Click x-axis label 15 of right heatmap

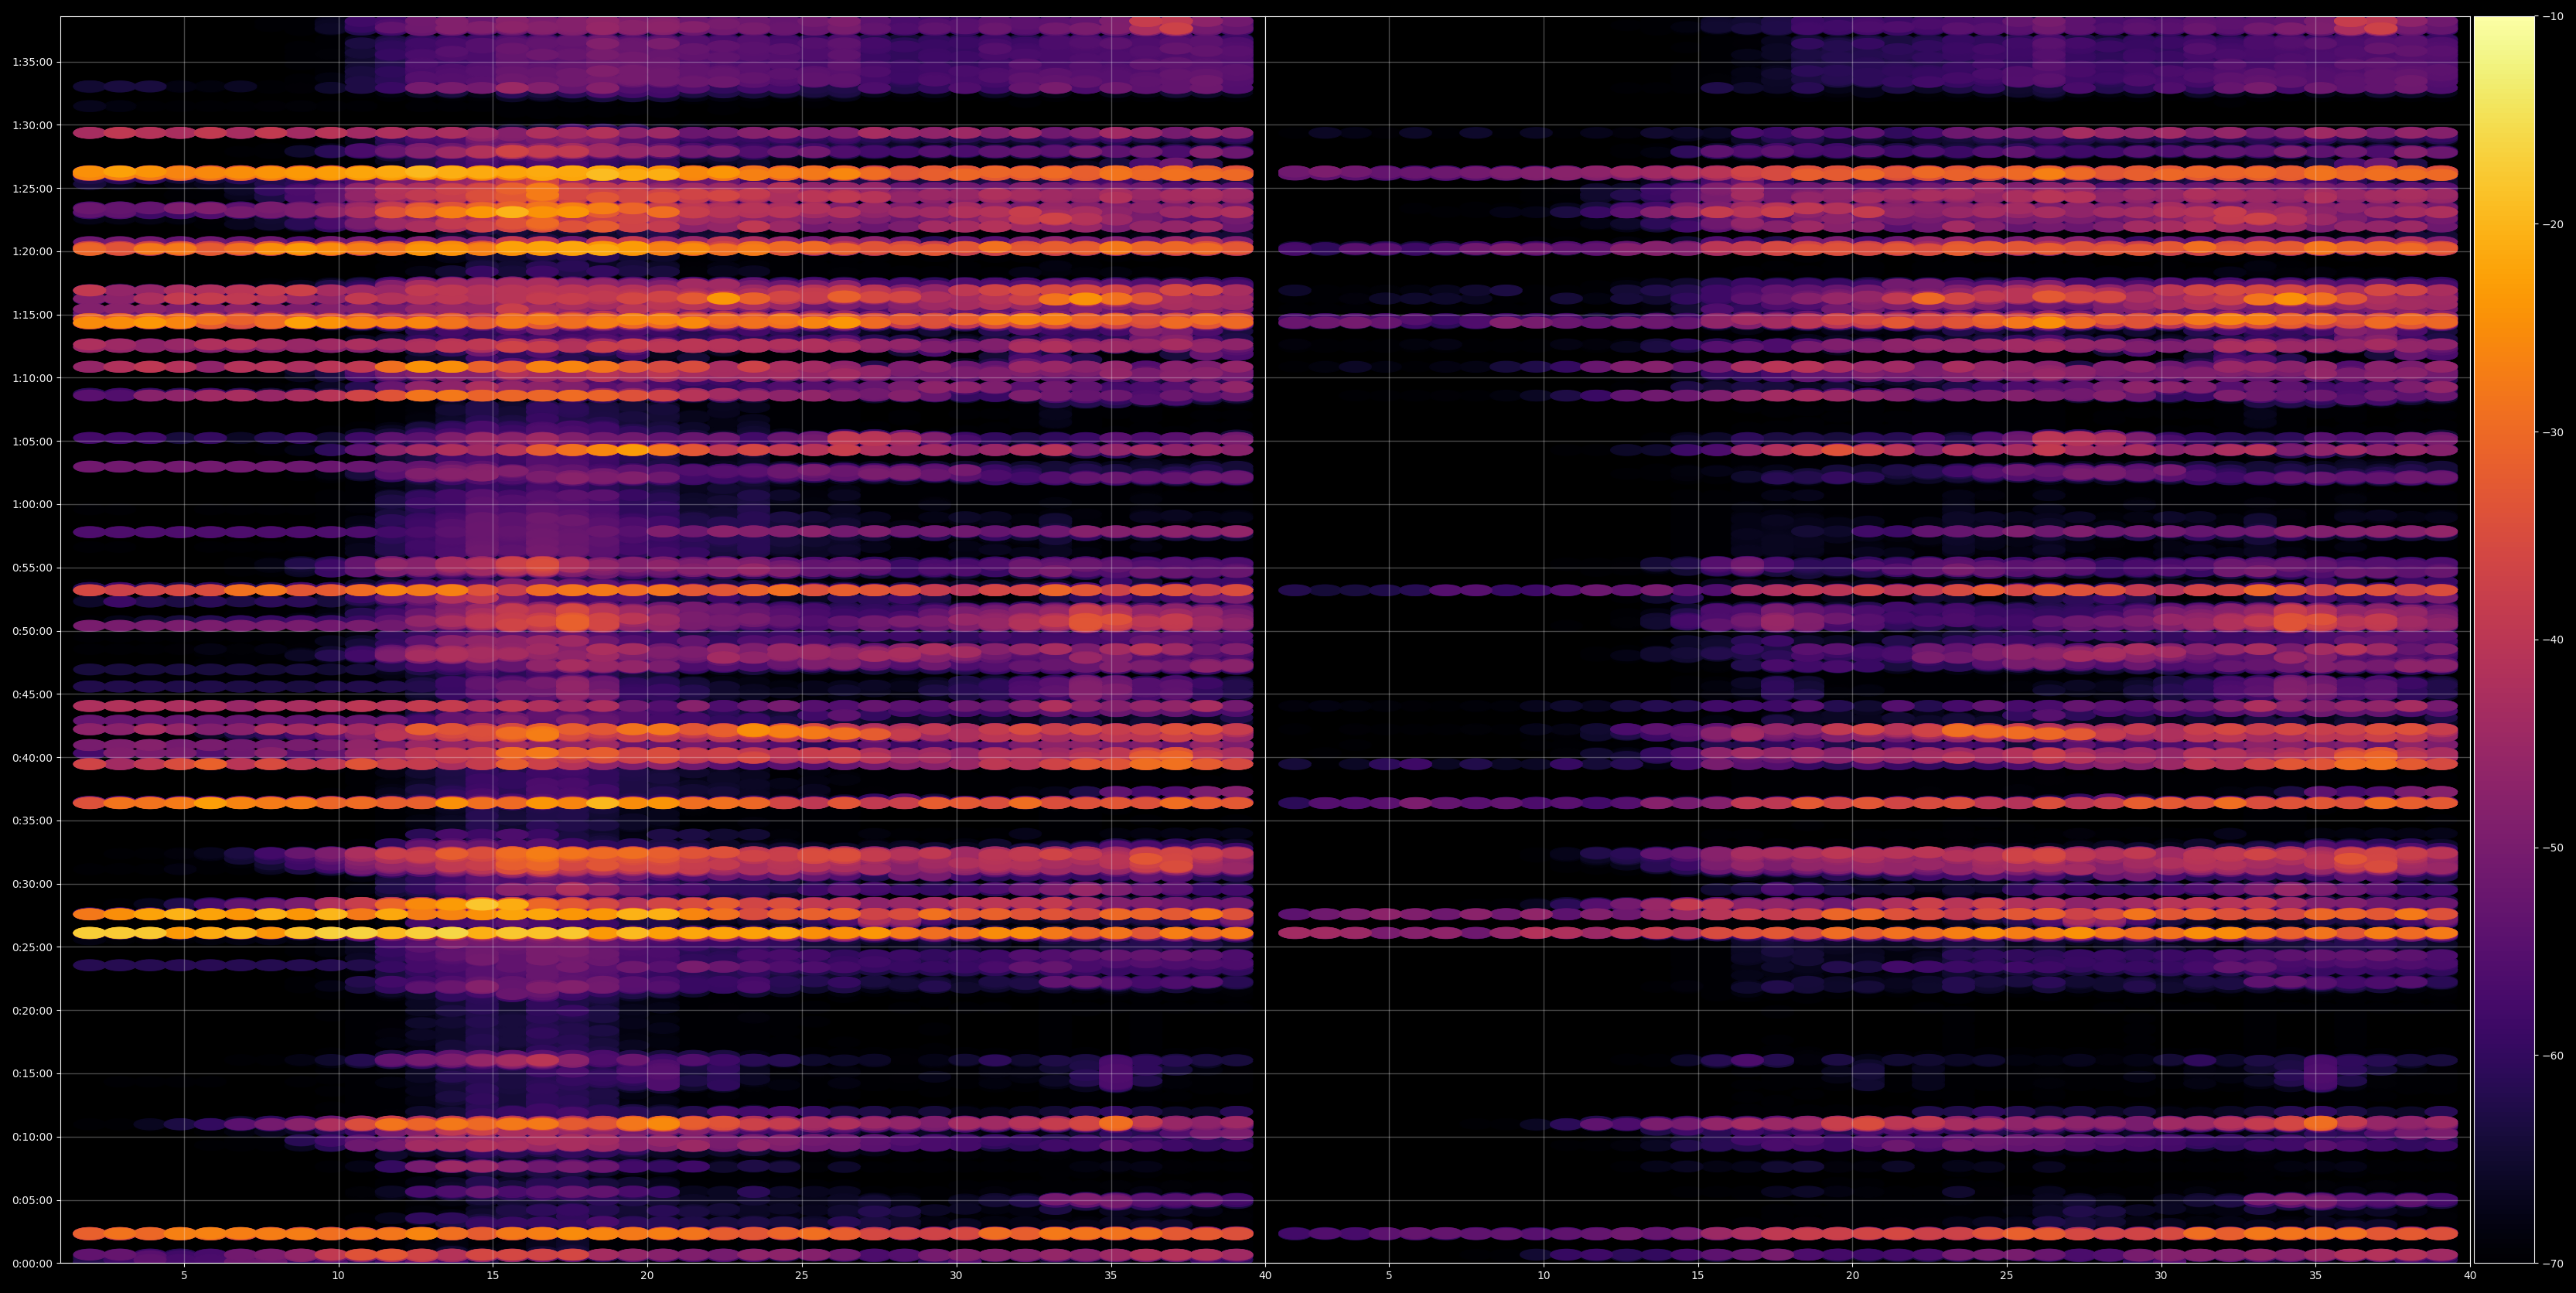[x=1698, y=1276]
